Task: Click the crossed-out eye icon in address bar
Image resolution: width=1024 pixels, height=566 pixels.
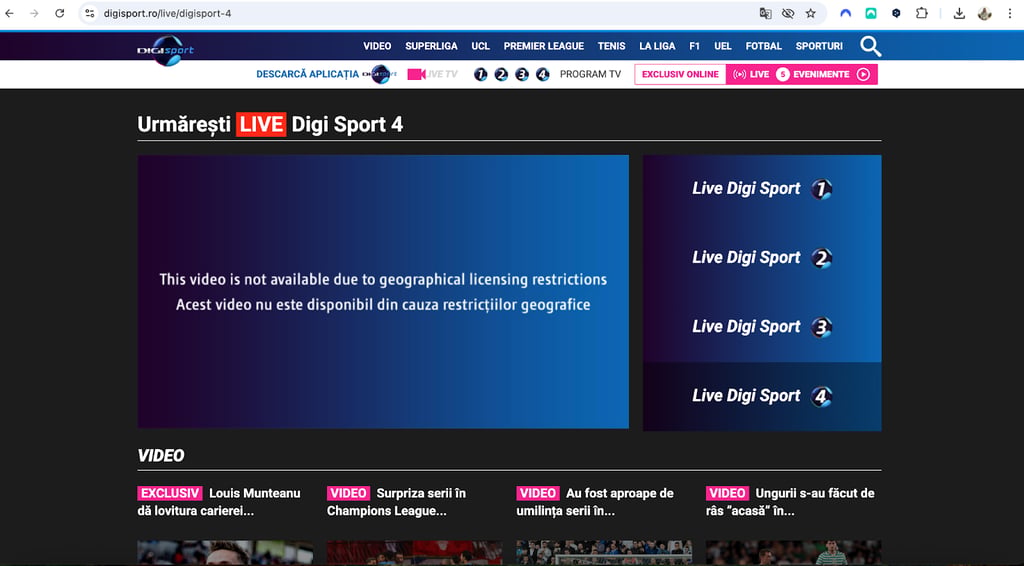Action: point(788,13)
